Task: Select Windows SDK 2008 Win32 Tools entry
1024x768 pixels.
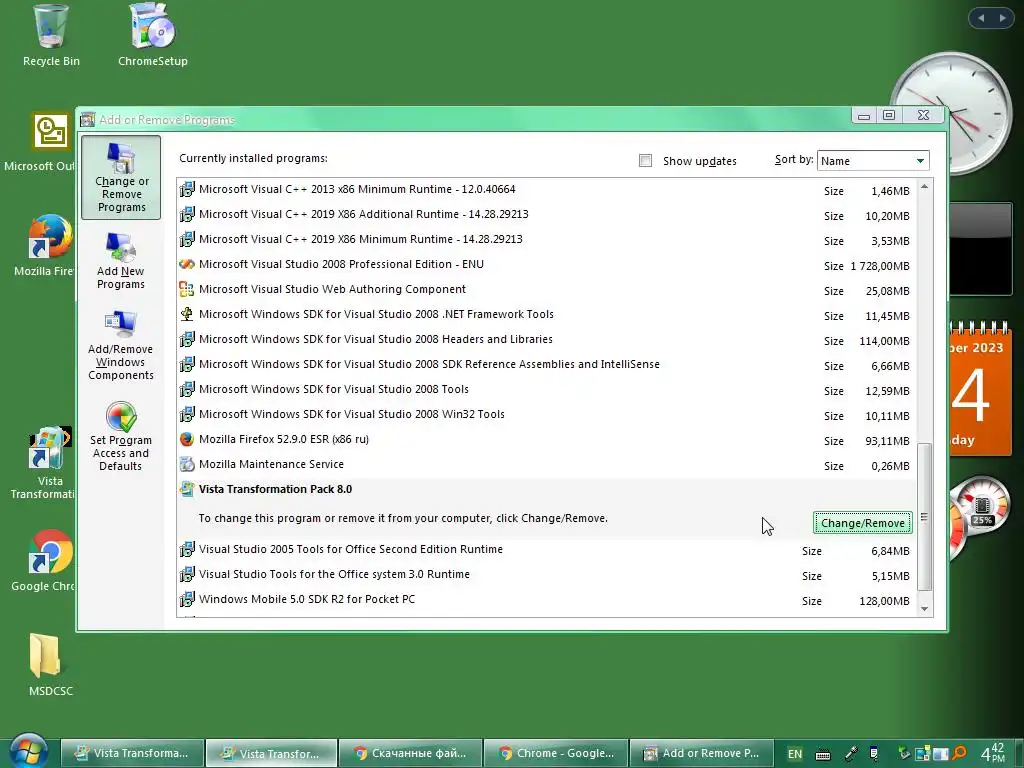Action: tap(547, 415)
